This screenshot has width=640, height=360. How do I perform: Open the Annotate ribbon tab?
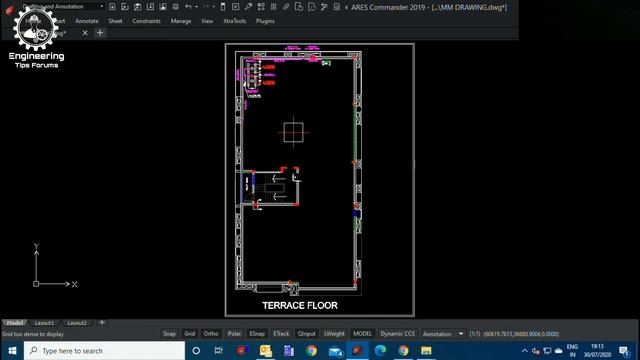[x=87, y=21]
